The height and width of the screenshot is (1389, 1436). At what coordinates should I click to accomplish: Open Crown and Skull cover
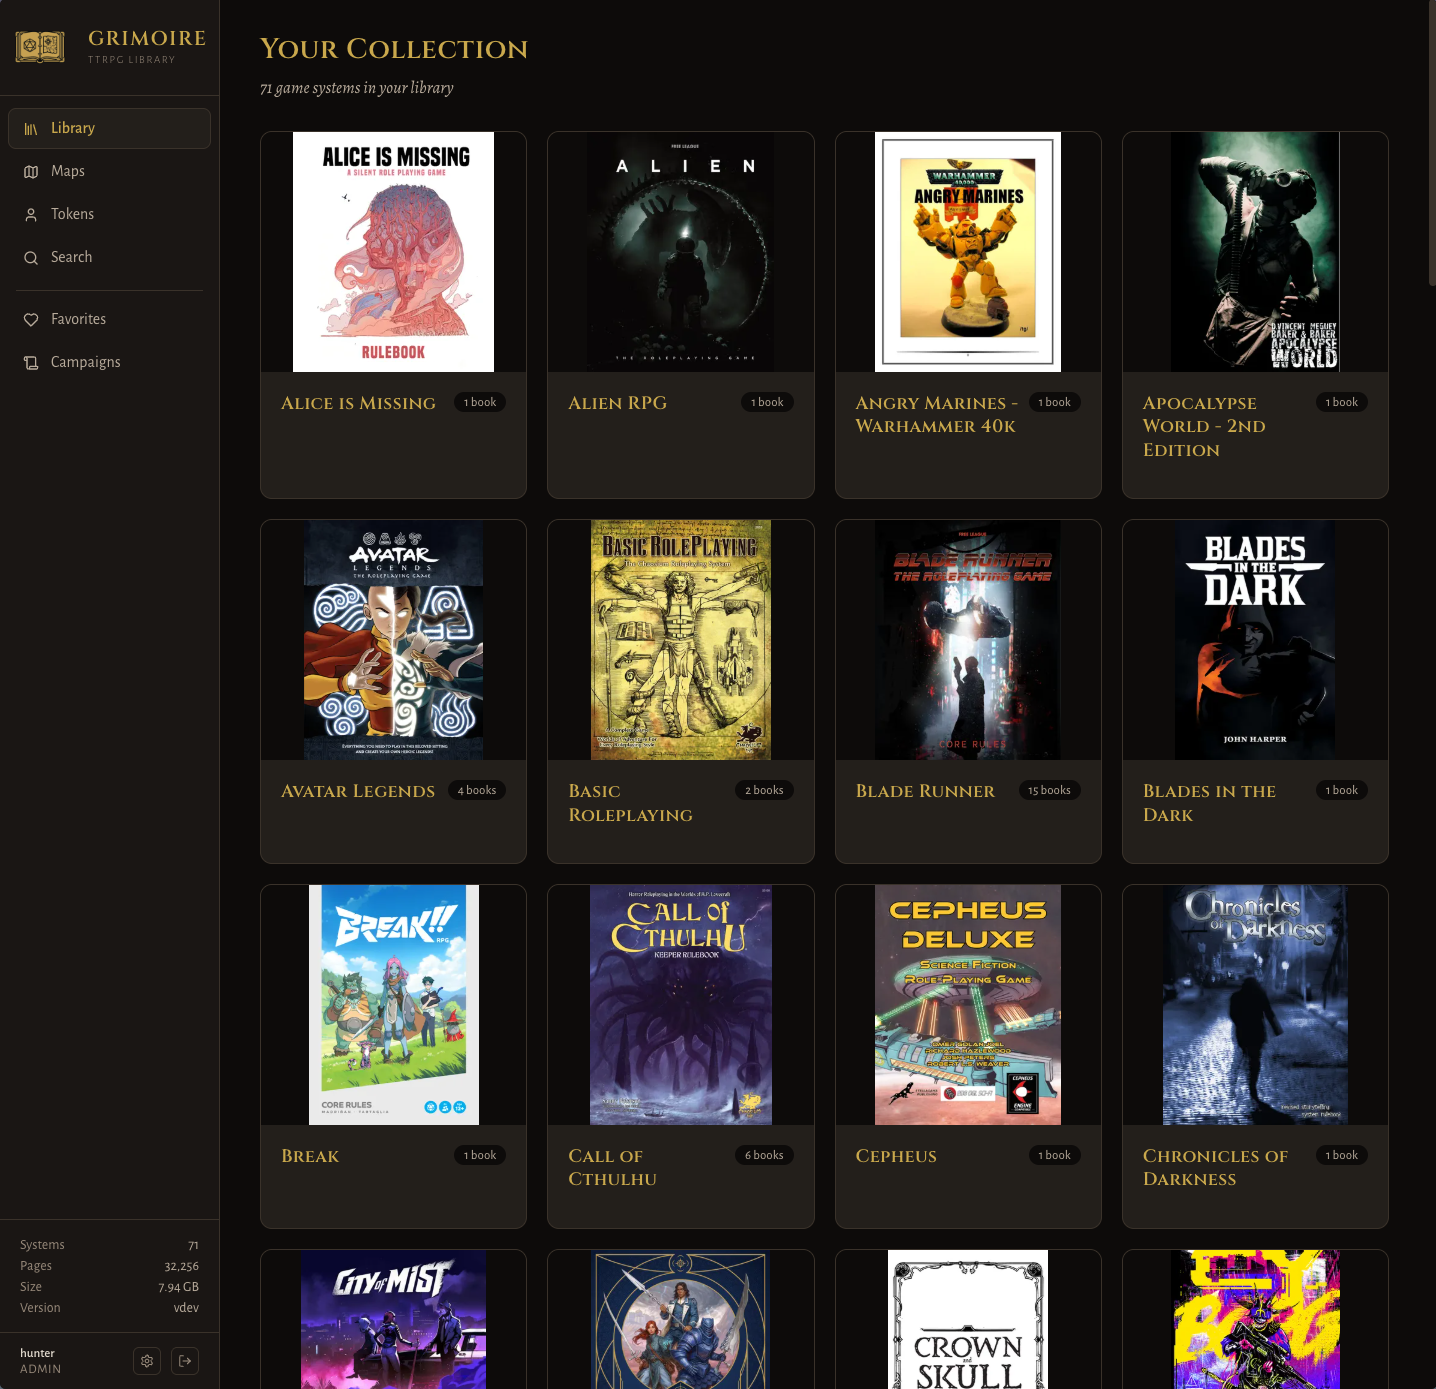(x=968, y=1319)
